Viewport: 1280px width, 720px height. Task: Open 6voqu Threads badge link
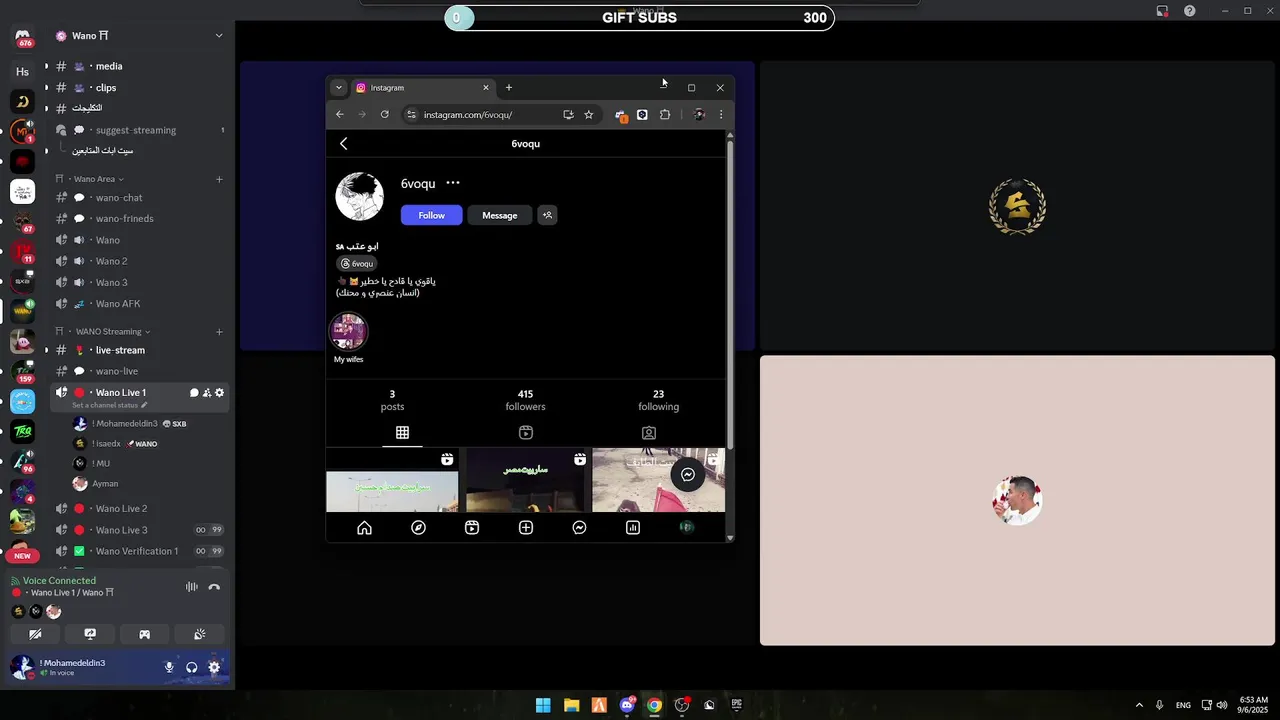click(x=357, y=264)
